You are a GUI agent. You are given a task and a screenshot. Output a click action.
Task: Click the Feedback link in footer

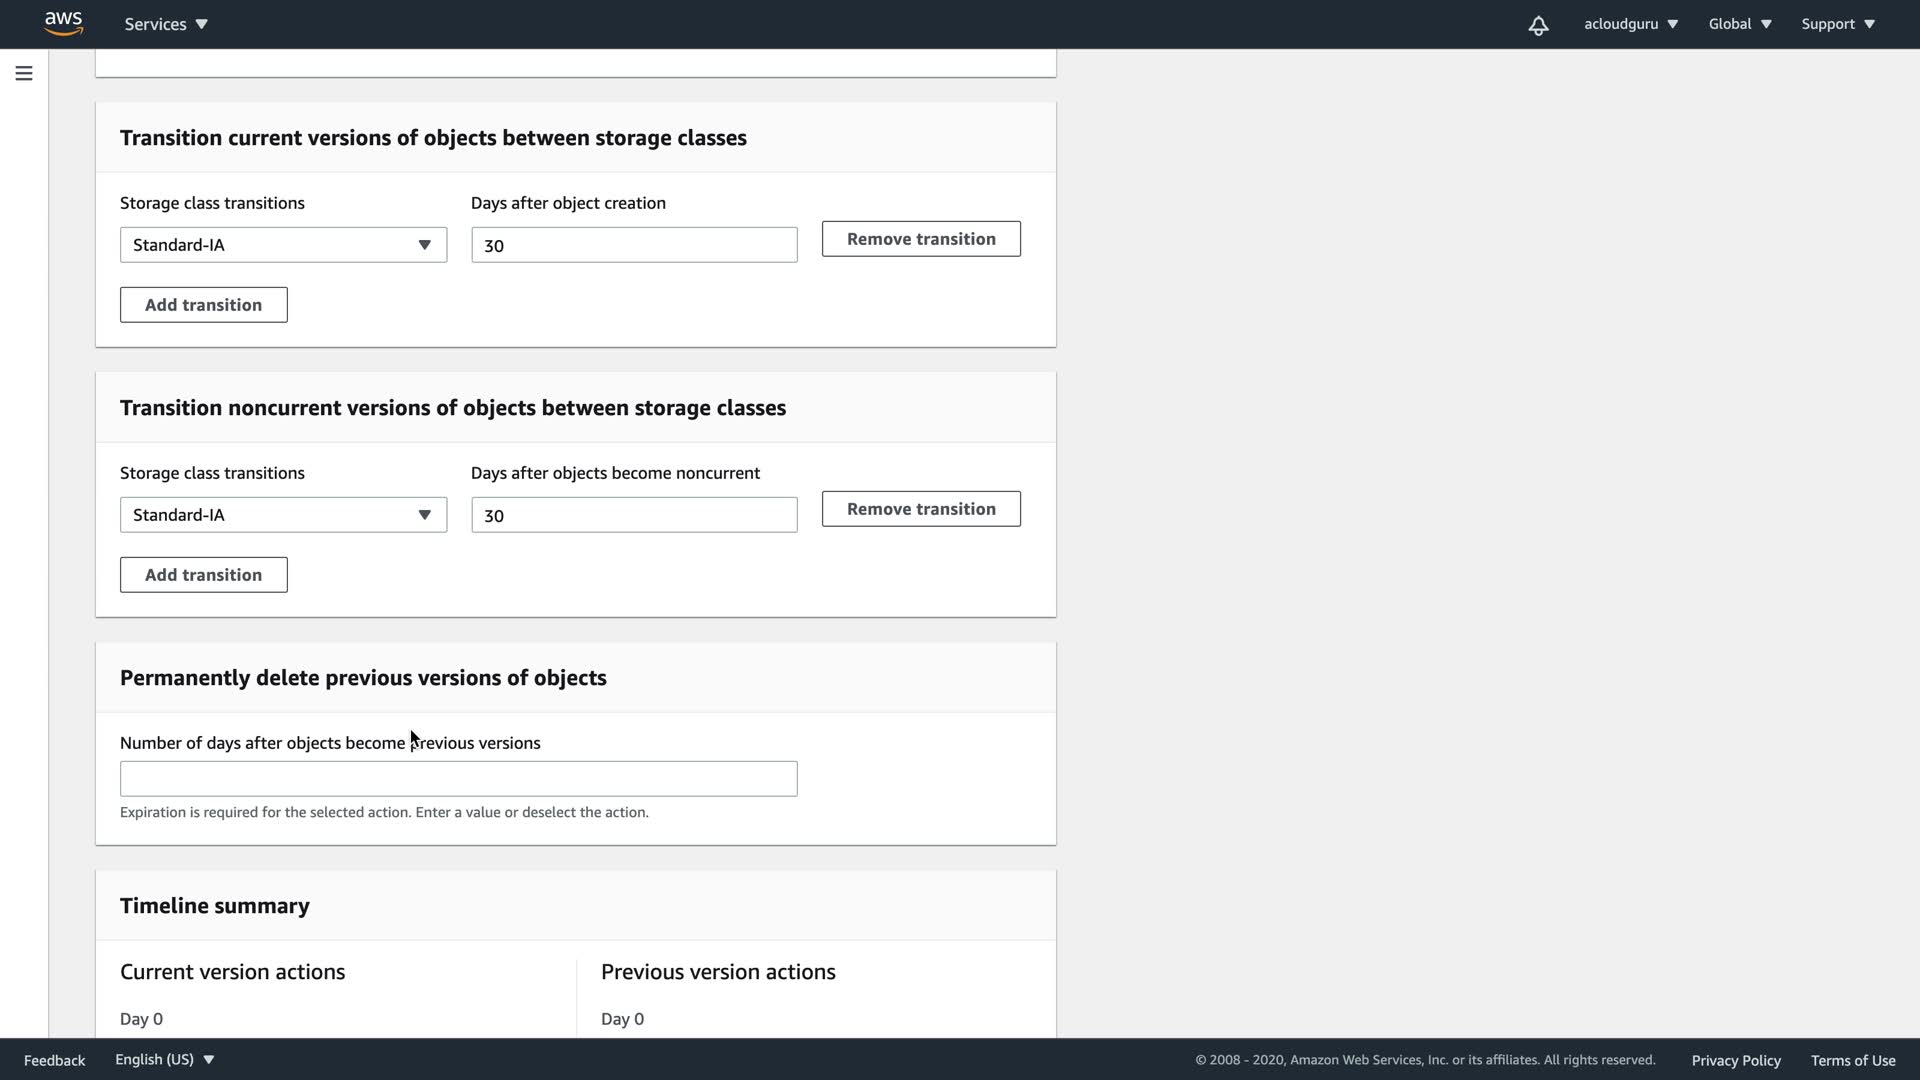[54, 1060]
